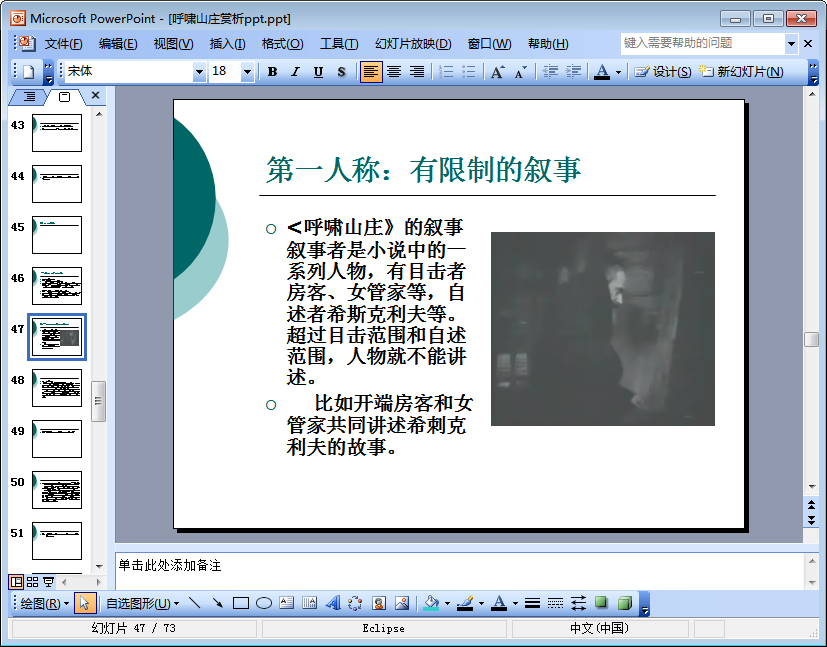Add a new slide with 新幻灯片 button

[x=741, y=72]
